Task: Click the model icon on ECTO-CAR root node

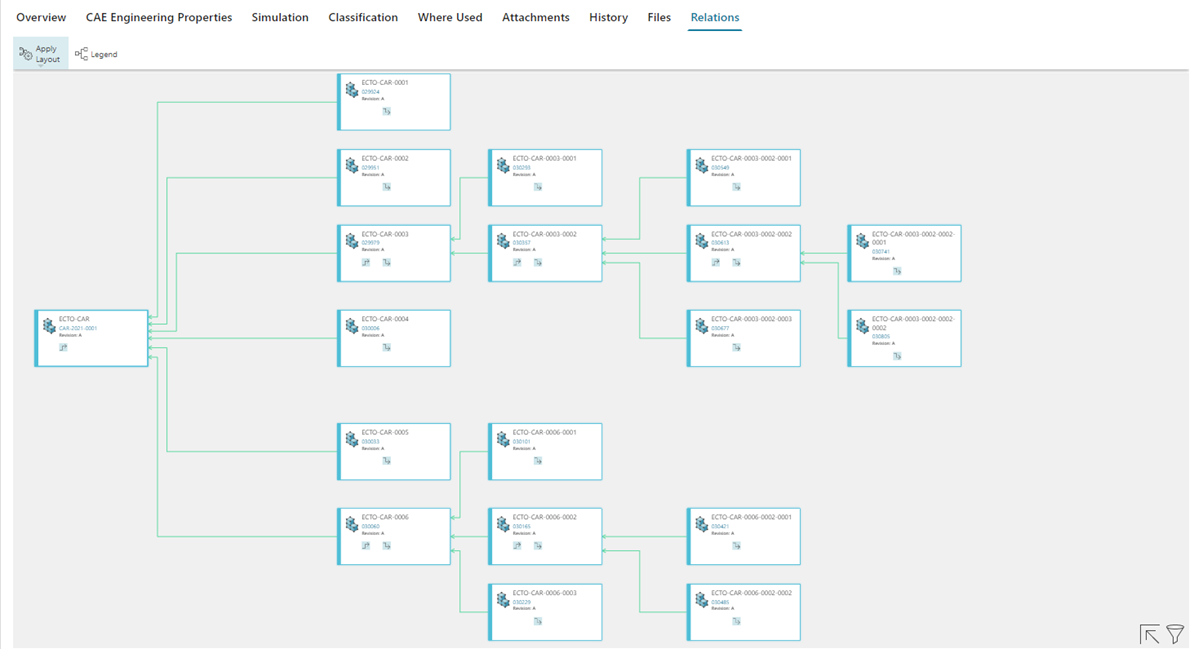Action: point(49,326)
